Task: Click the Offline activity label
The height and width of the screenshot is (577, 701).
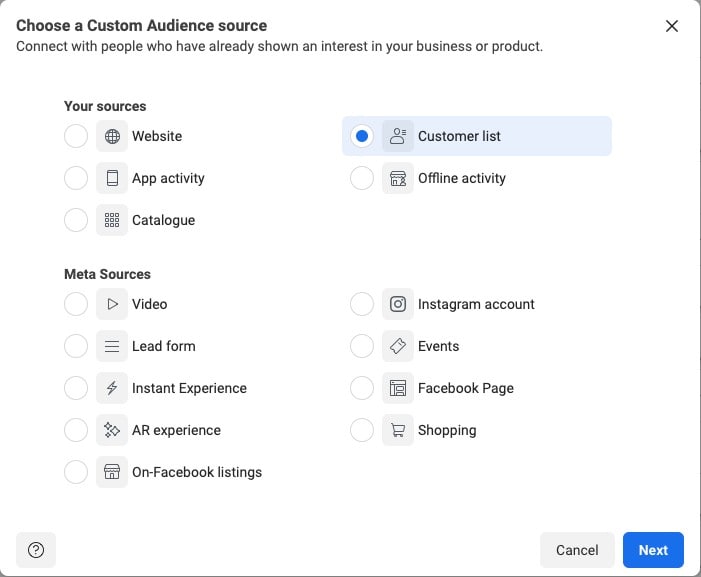Action: [462, 178]
